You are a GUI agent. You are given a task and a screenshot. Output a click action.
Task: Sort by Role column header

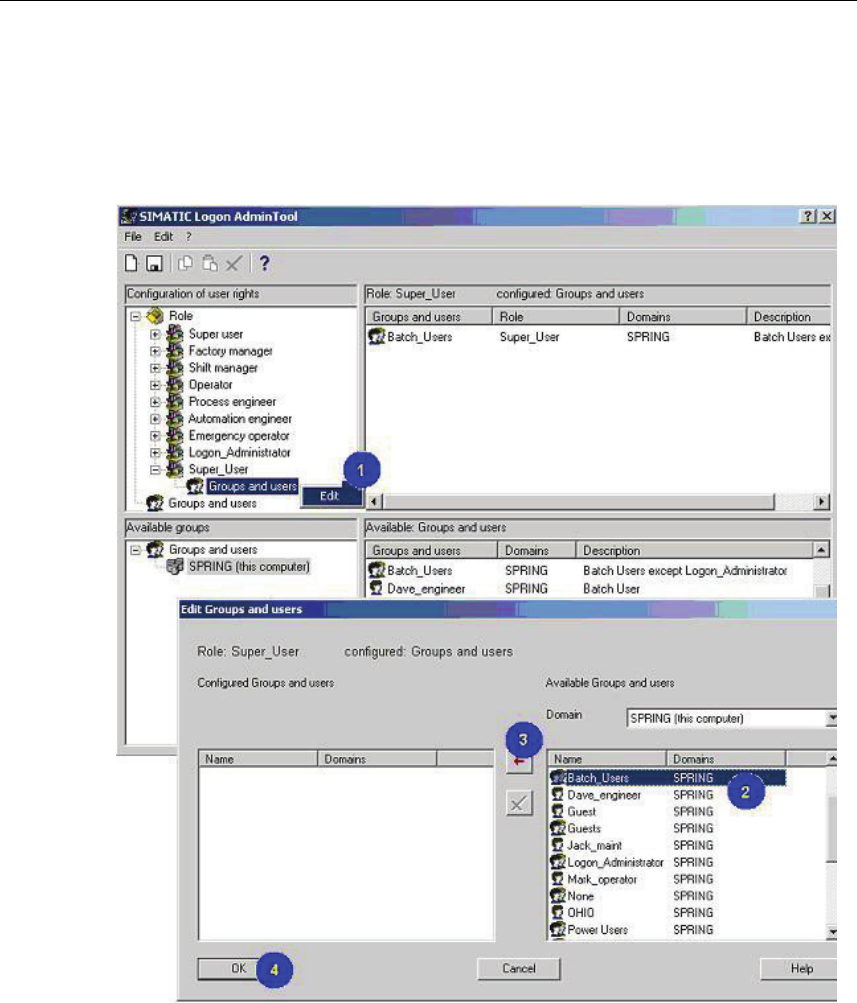pyautogui.click(x=555, y=317)
